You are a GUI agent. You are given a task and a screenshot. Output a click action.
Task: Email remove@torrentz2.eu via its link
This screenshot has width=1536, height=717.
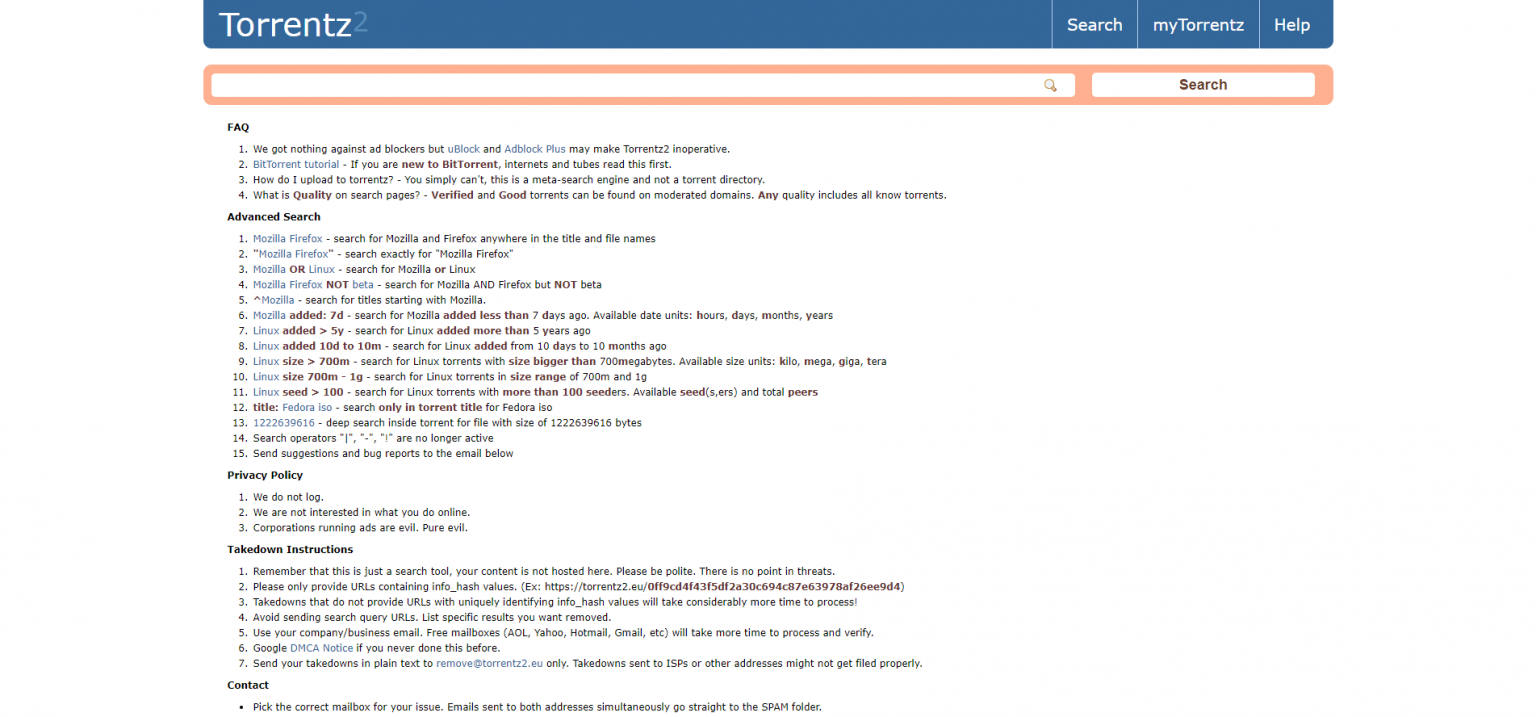(x=489, y=663)
